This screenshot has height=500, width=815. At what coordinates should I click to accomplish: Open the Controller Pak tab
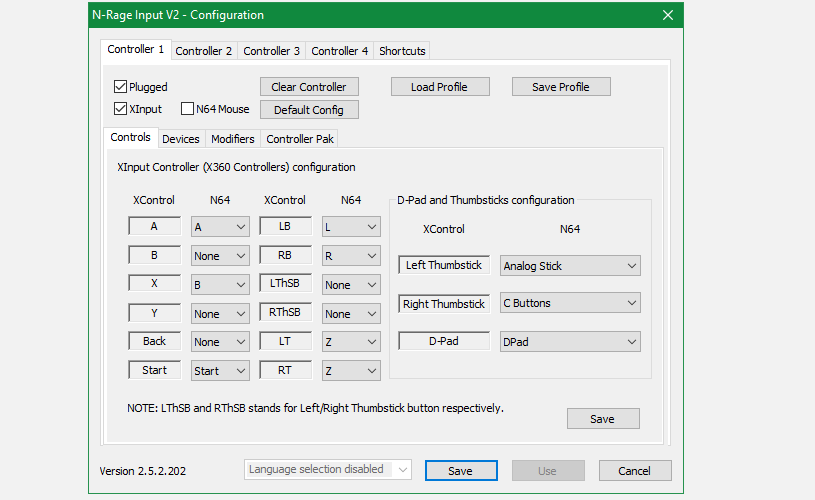click(300, 139)
